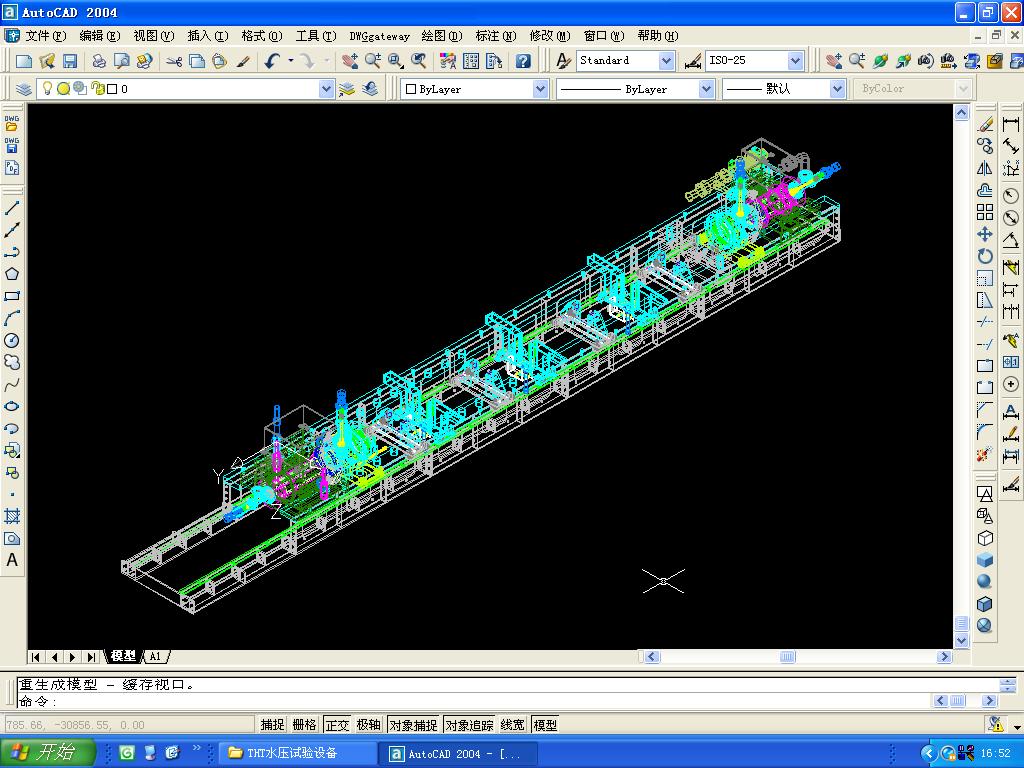1024x768 pixels.
Task: Select the Sphere solid tool
Action: click(x=985, y=581)
